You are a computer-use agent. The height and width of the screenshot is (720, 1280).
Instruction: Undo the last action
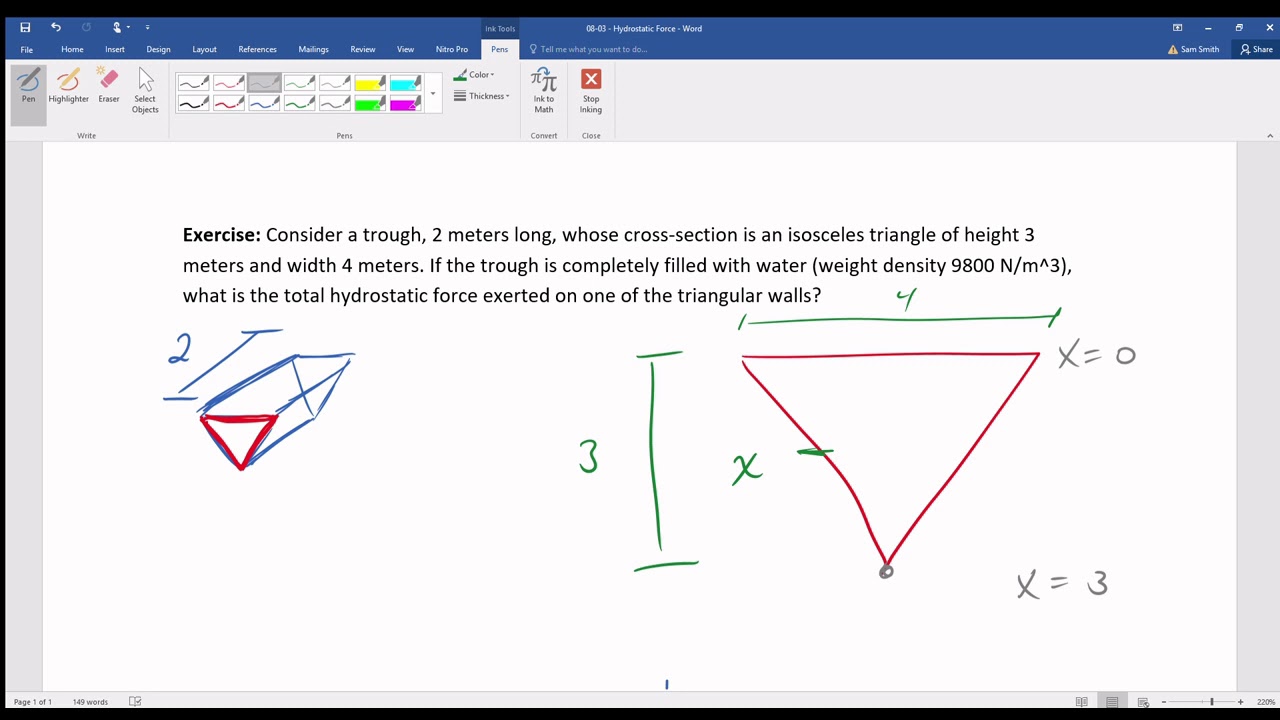56,28
